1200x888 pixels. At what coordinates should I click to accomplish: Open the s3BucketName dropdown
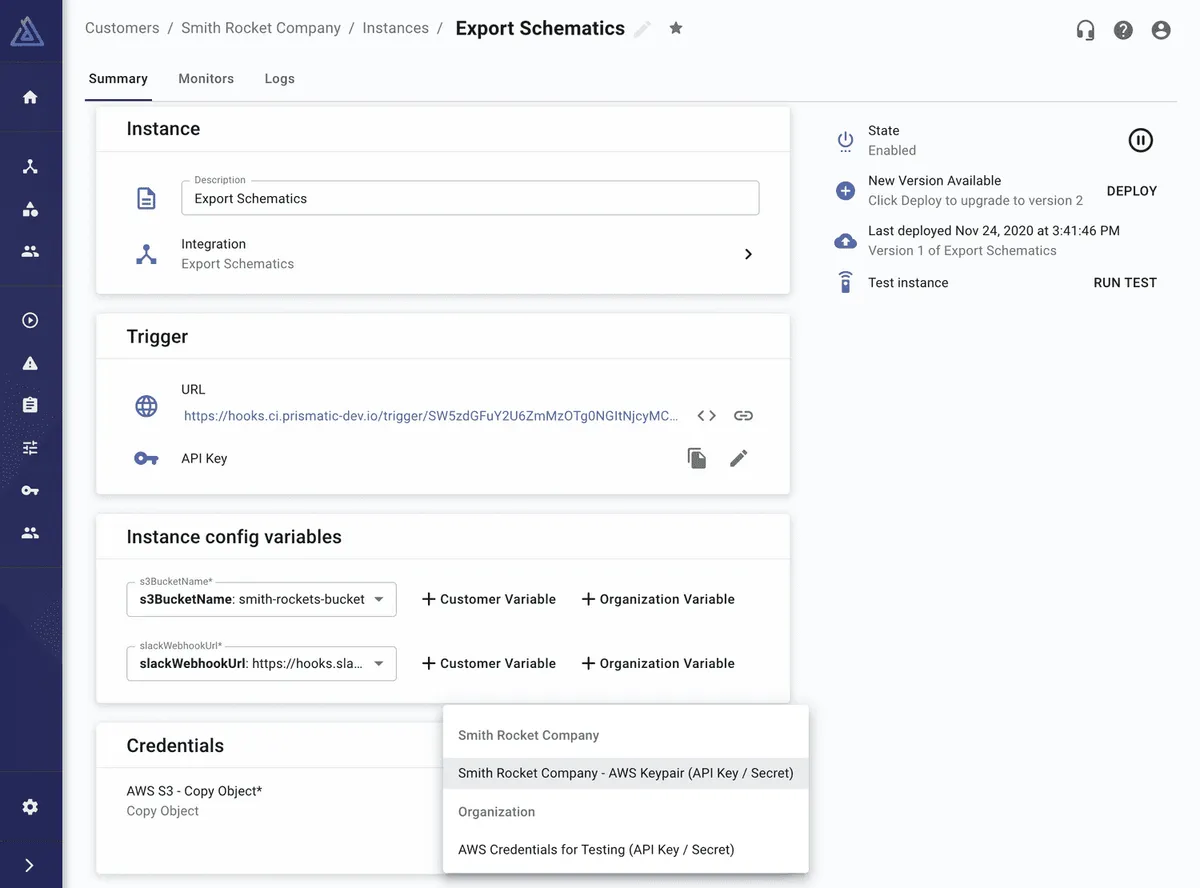pyautogui.click(x=379, y=599)
